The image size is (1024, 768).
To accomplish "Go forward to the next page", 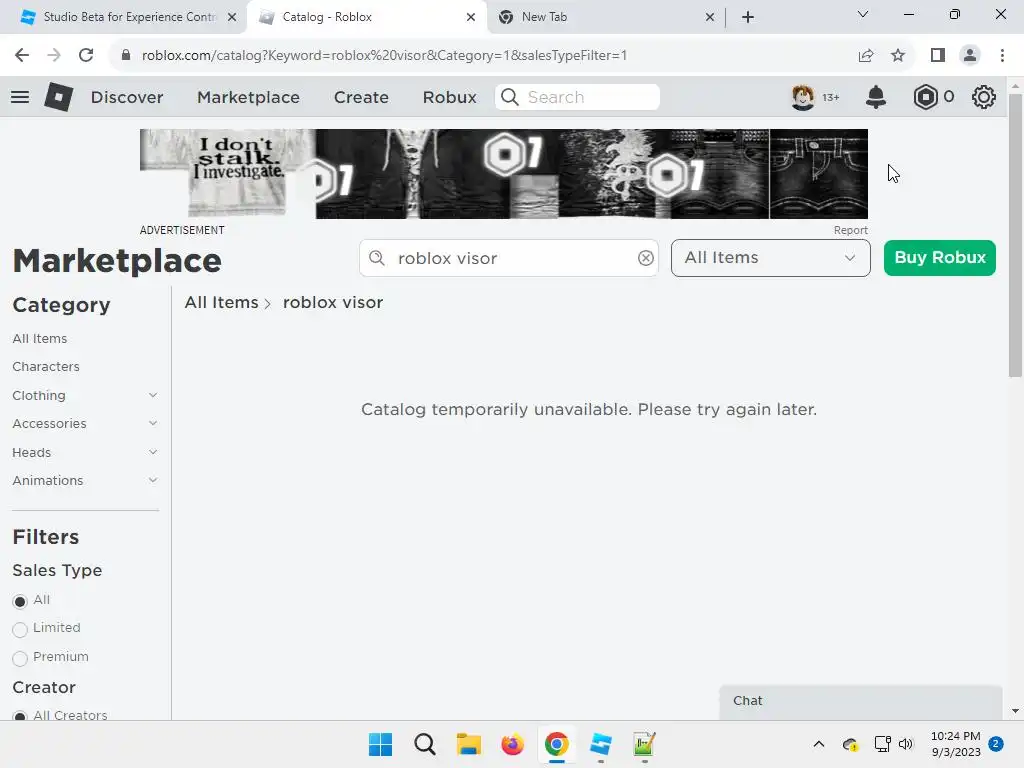I will point(54,56).
